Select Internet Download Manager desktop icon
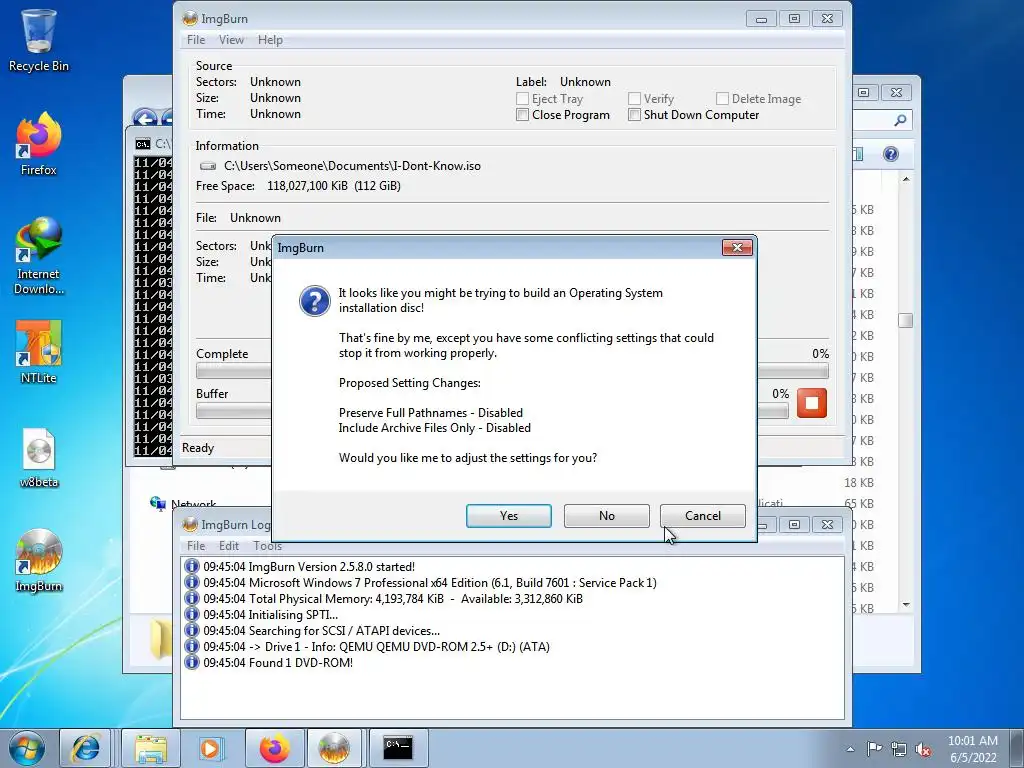 [39, 256]
